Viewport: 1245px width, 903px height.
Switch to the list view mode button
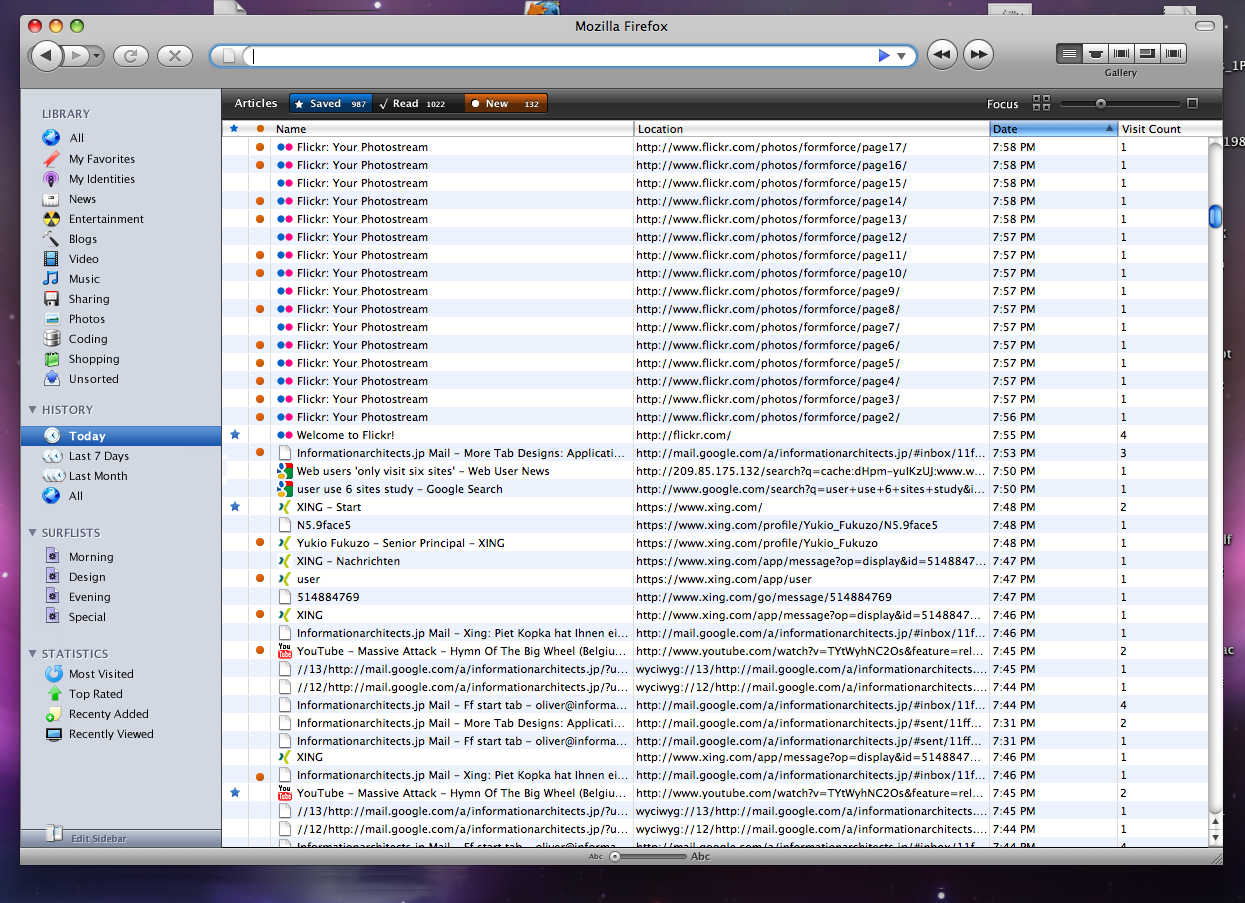coord(1070,53)
